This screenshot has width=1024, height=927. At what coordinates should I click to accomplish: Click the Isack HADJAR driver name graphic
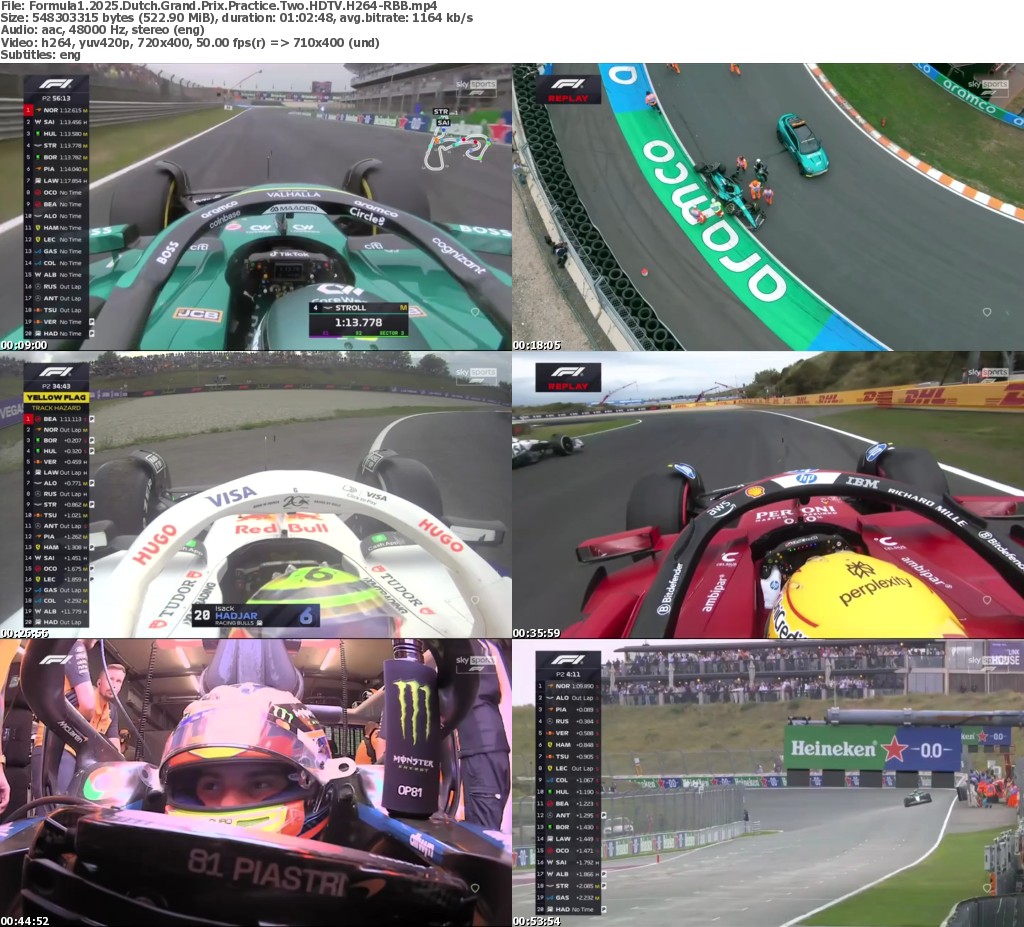(256, 615)
